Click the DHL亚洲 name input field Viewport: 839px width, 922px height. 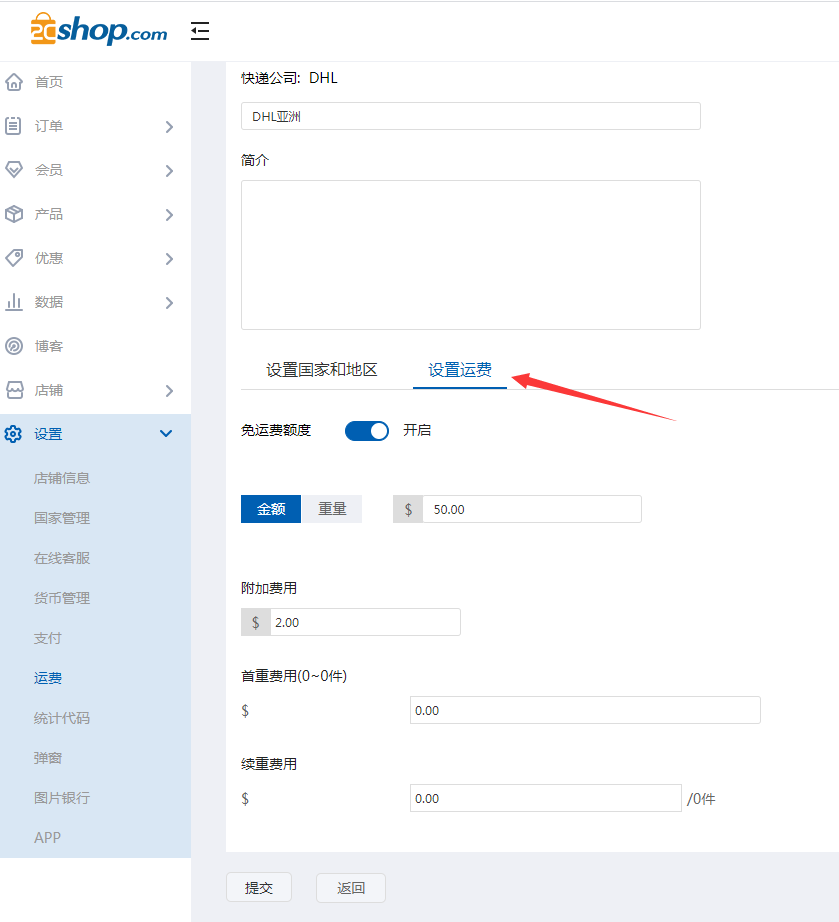click(471, 116)
